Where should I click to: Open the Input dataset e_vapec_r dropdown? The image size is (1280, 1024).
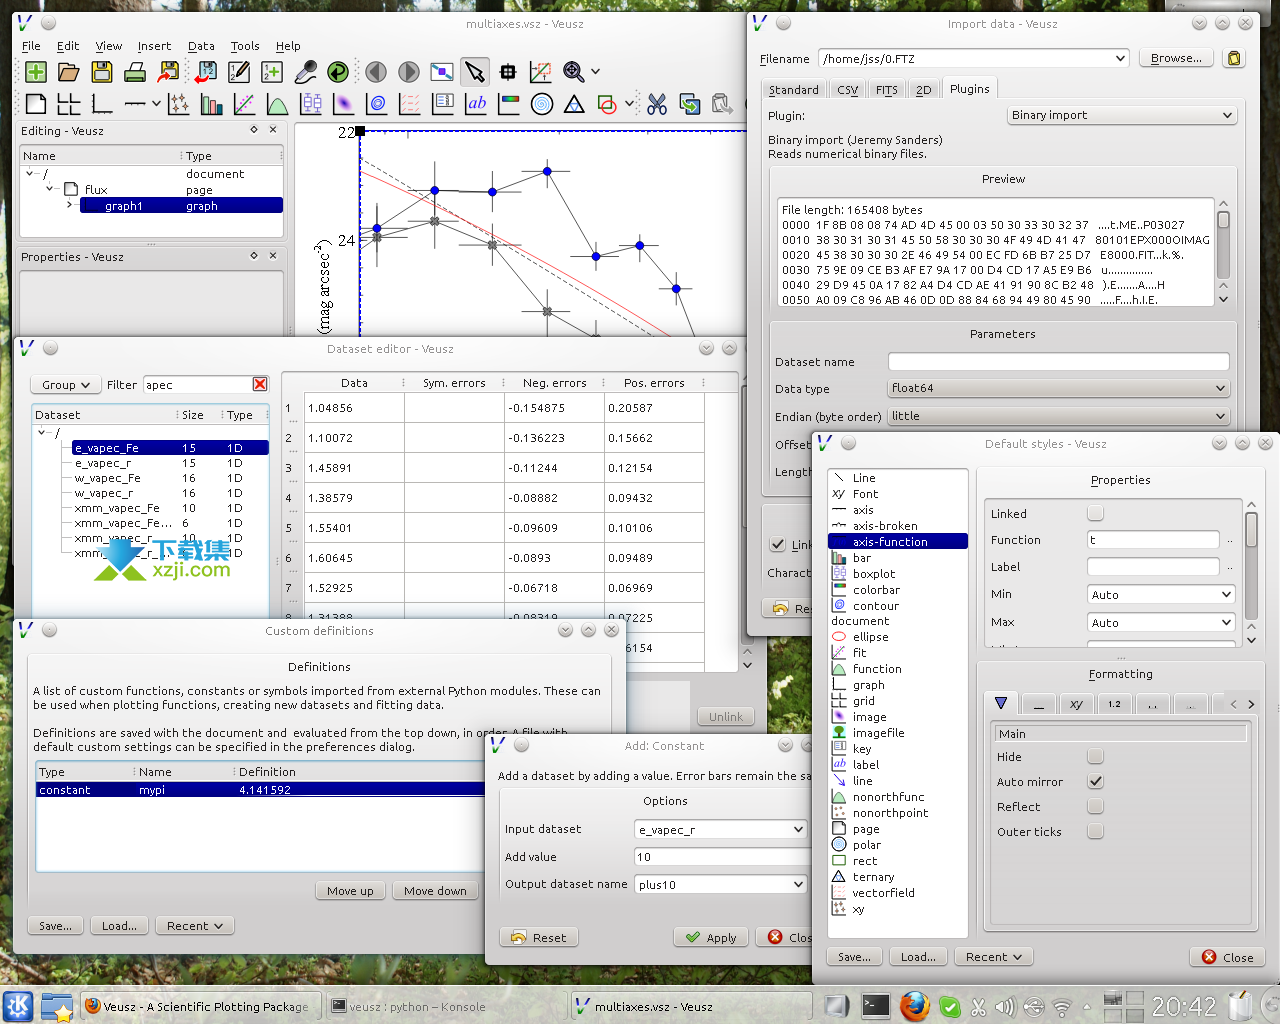pos(721,829)
